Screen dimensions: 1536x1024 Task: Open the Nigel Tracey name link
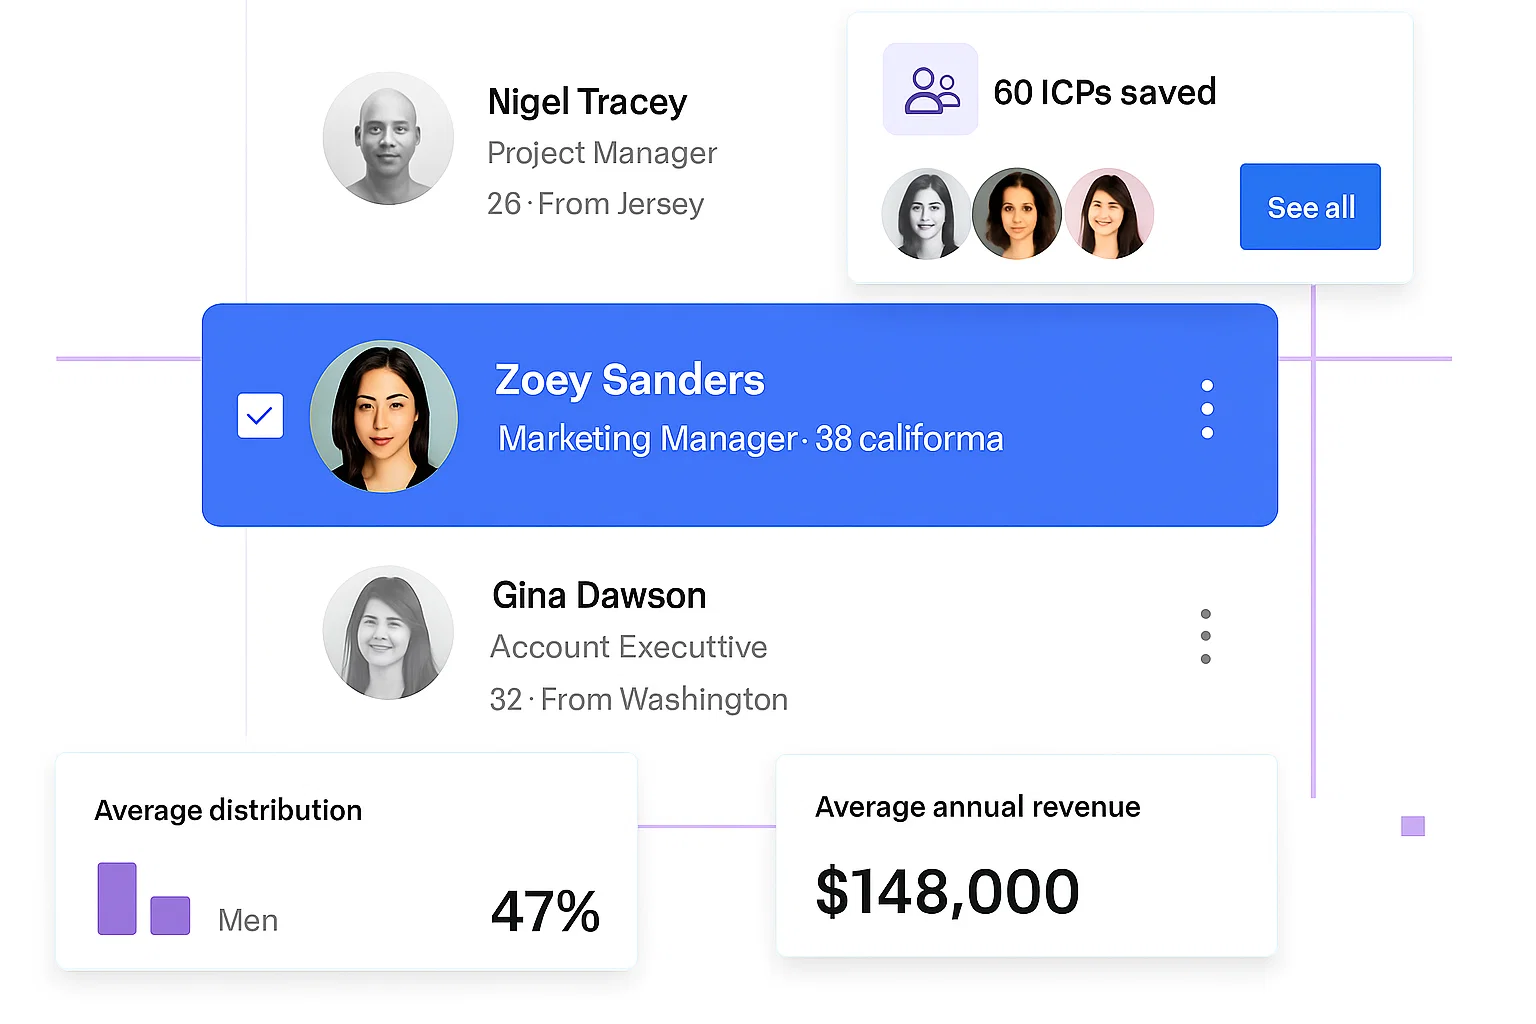click(x=587, y=102)
